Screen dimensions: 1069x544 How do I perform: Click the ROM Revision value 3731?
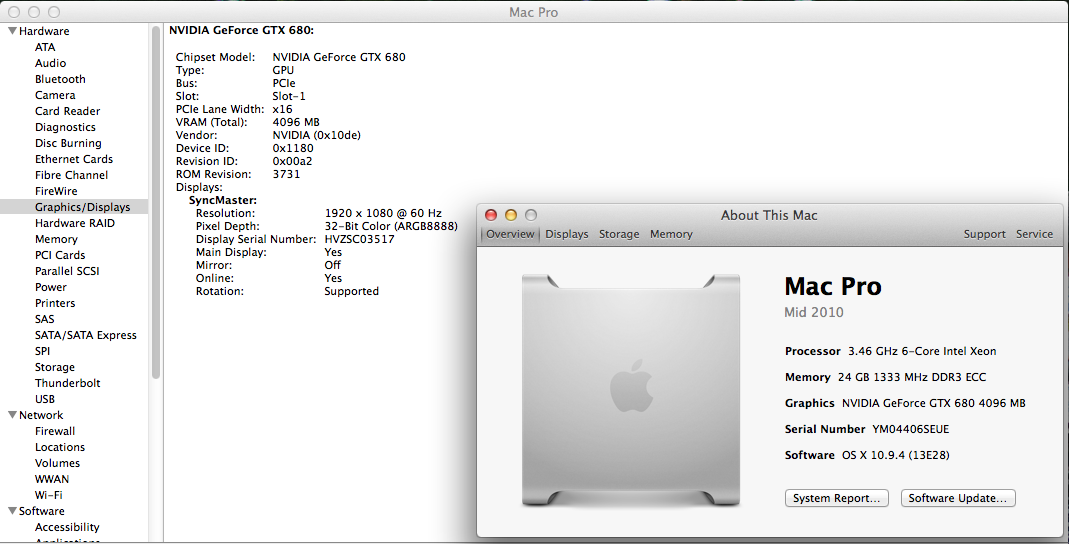(x=286, y=174)
